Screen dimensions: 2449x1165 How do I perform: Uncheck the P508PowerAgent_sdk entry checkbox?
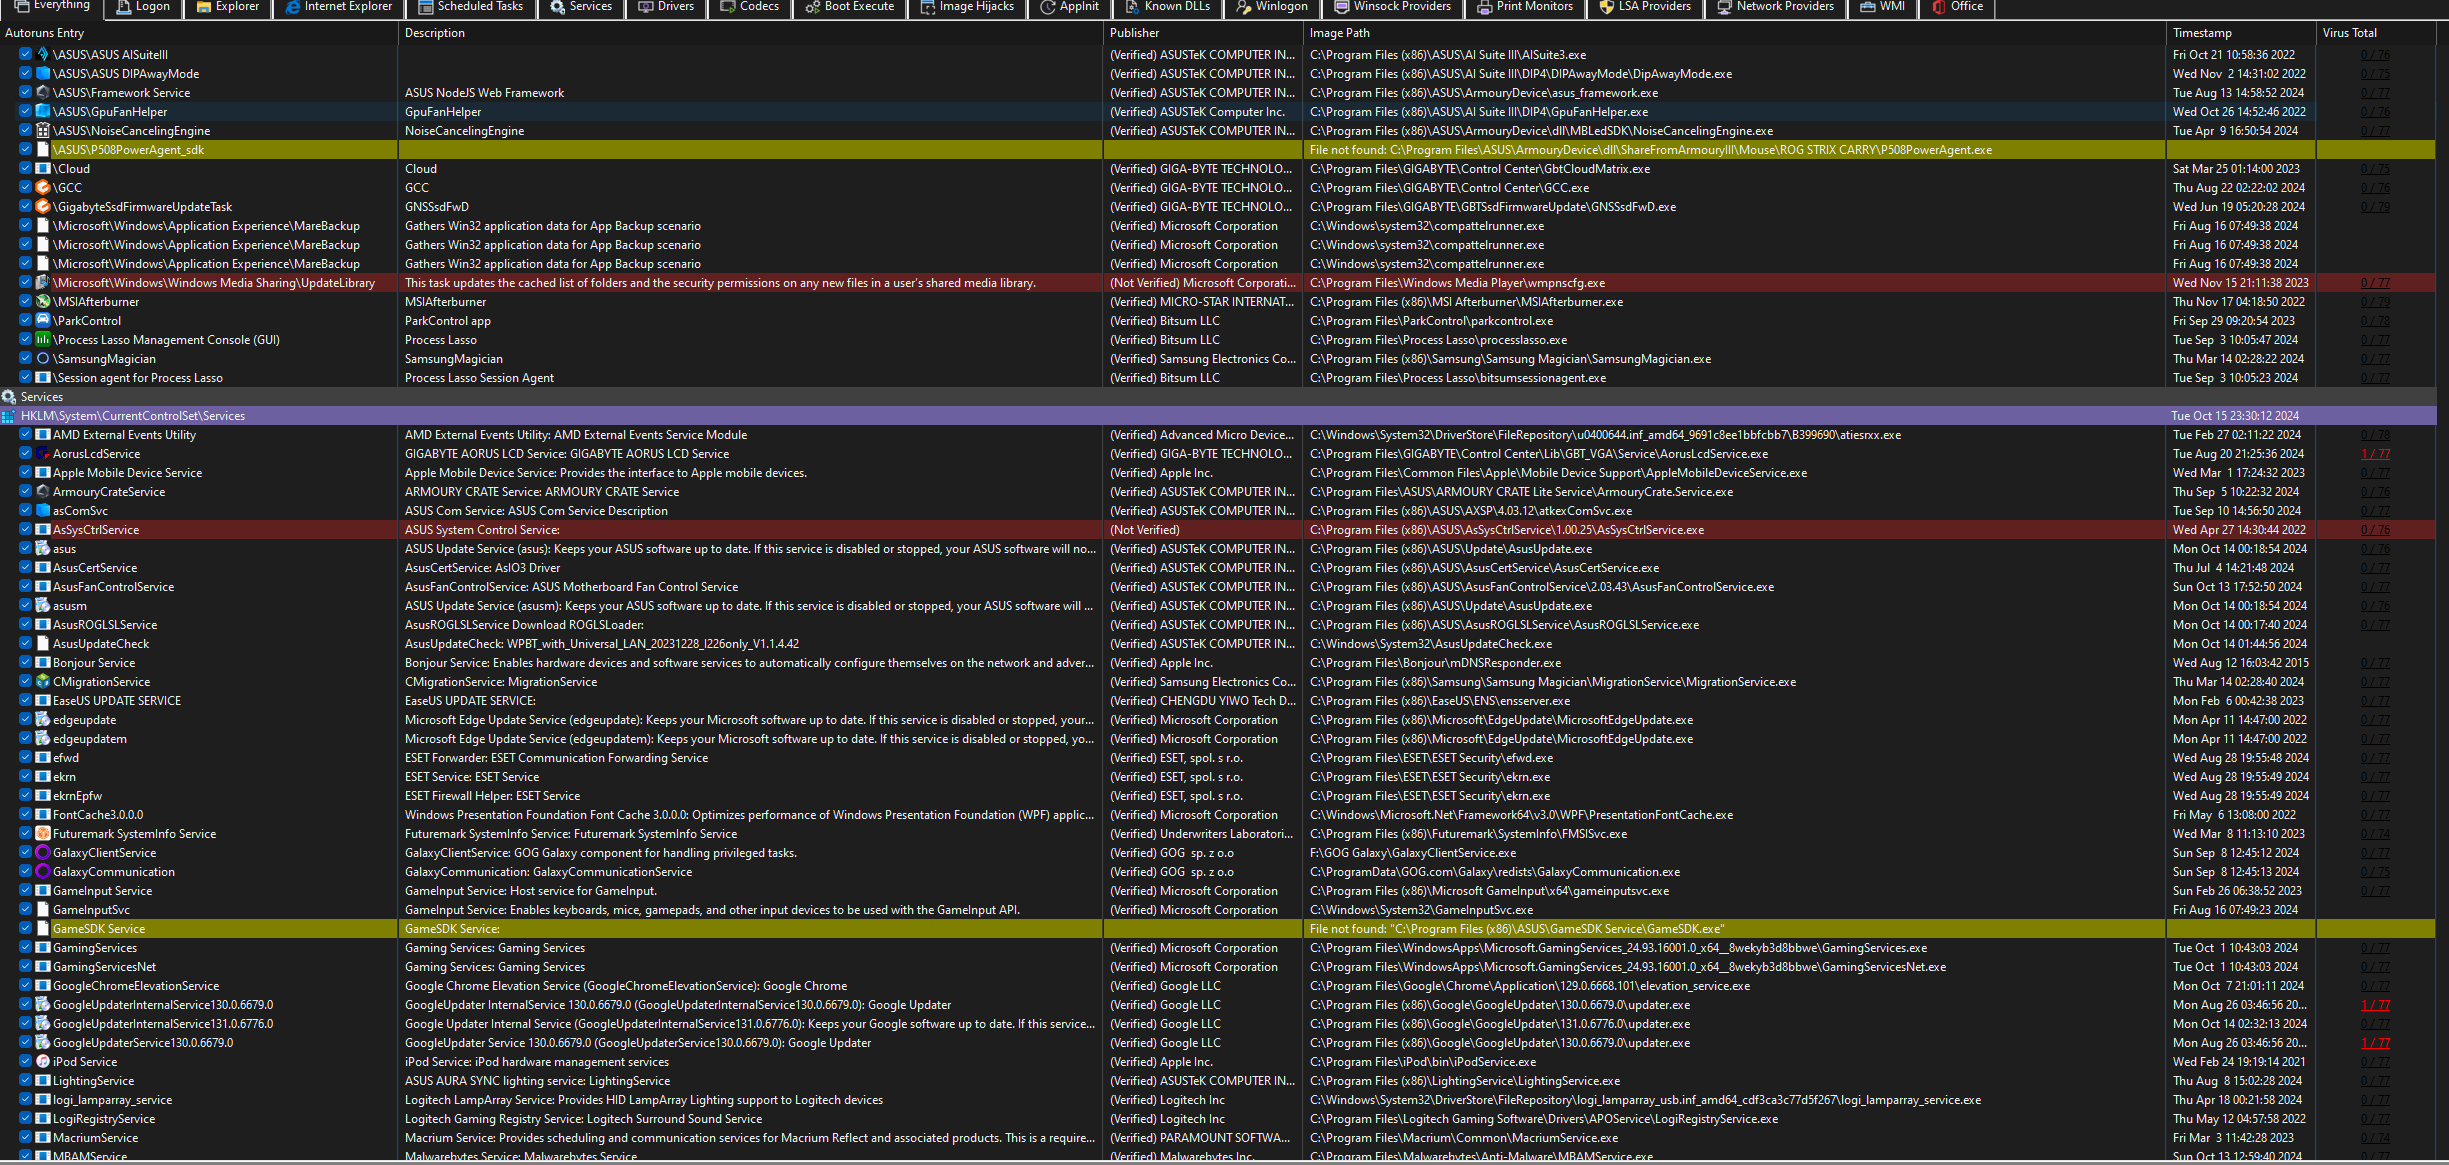point(26,150)
